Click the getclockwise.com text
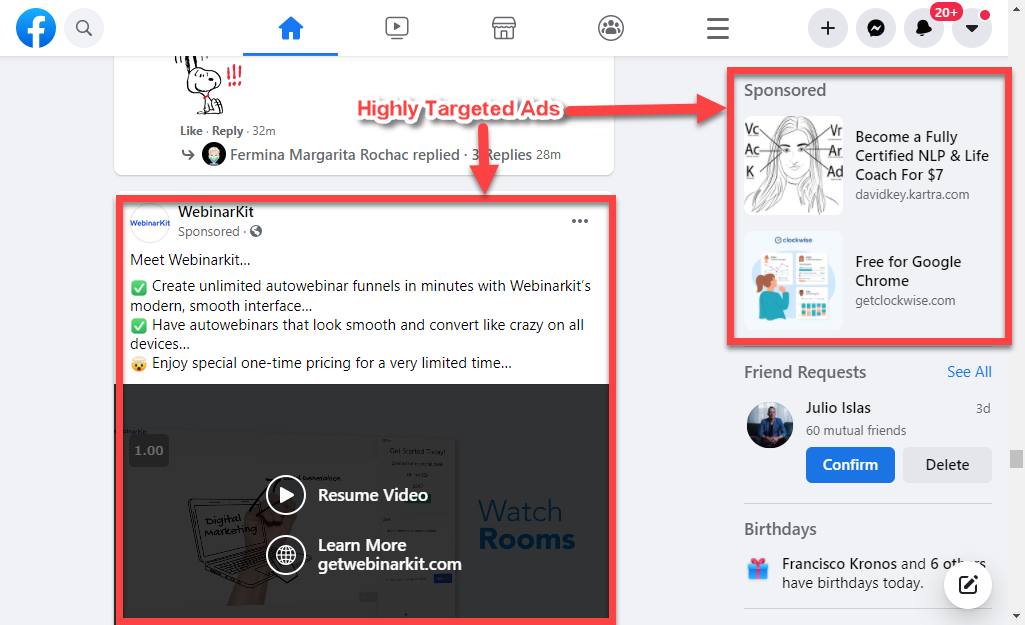The image size is (1025, 625). (x=905, y=300)
